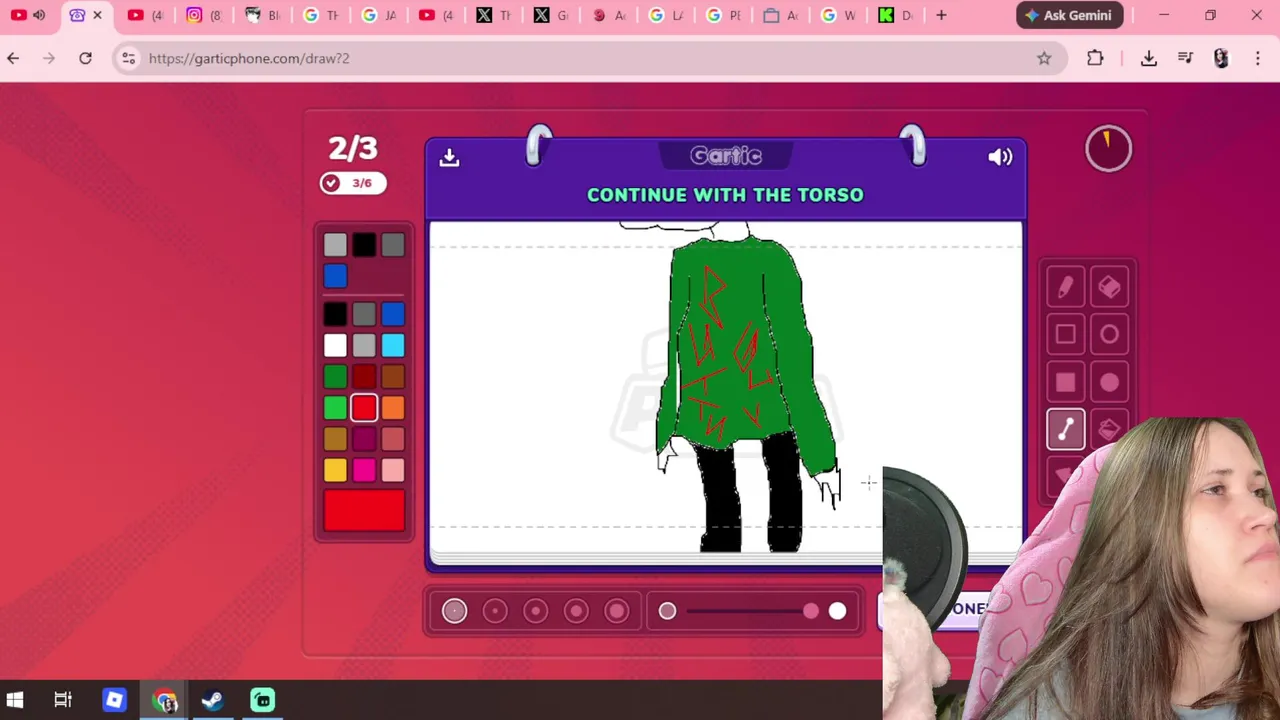
Task: Open Chrome's three-dot menu
Action: click(1258, 58)
